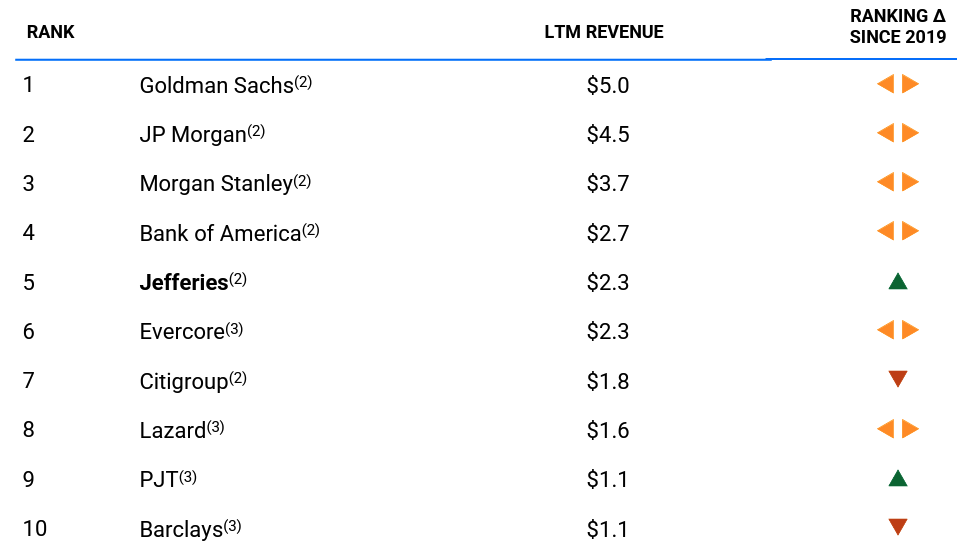Click the bold Jefferies firm name

tap(184, 282)
